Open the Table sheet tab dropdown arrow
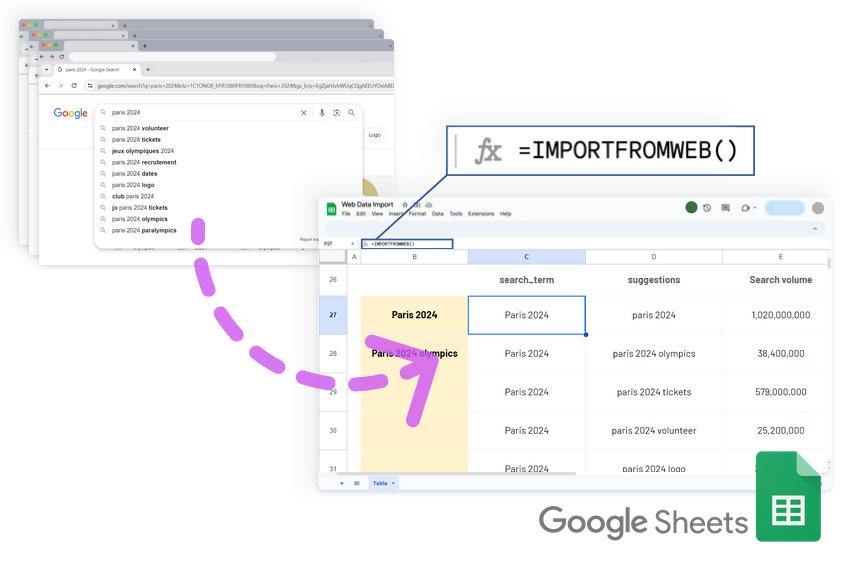The width and height of the screenshot is (857, 561). pos(393,483)
